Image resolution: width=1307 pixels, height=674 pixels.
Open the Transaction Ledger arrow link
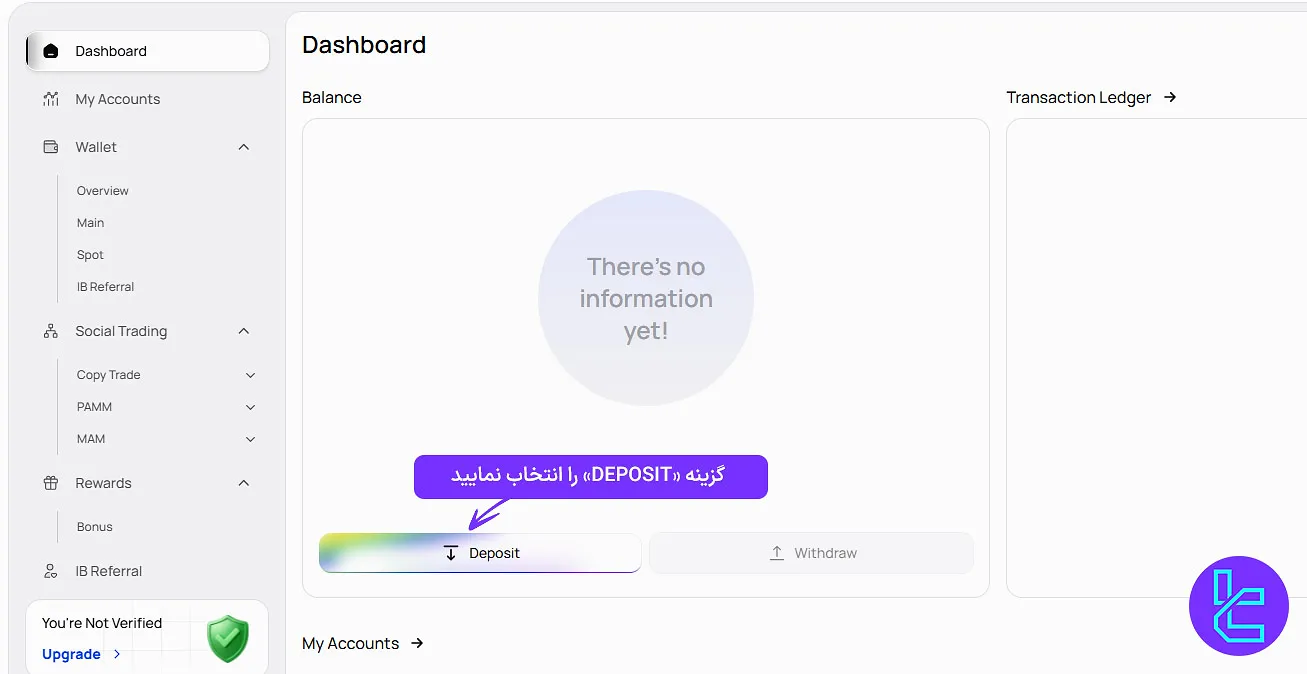(x=1170, y=97)
